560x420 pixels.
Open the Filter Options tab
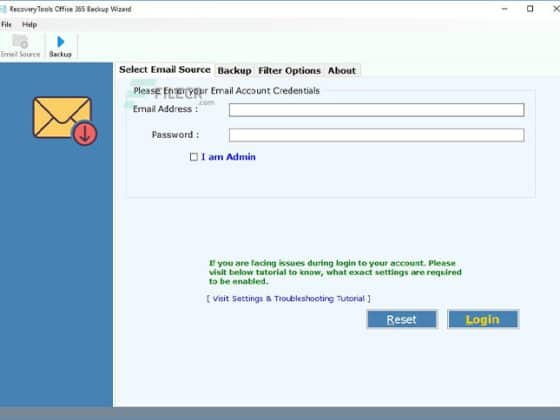click(x=289, y=71)
